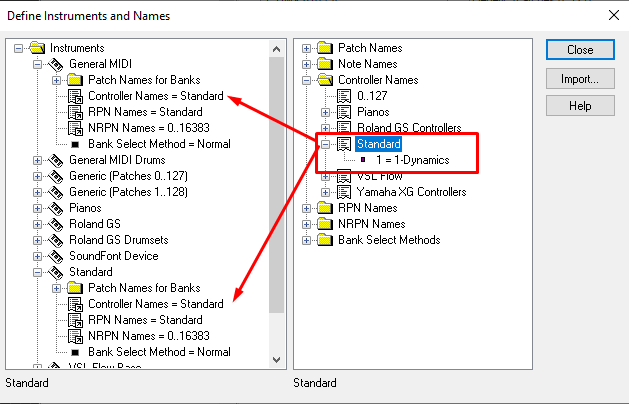The image size is (629, 404).
Task: Collapse the root Instruments folder
Action: [20, 48]
